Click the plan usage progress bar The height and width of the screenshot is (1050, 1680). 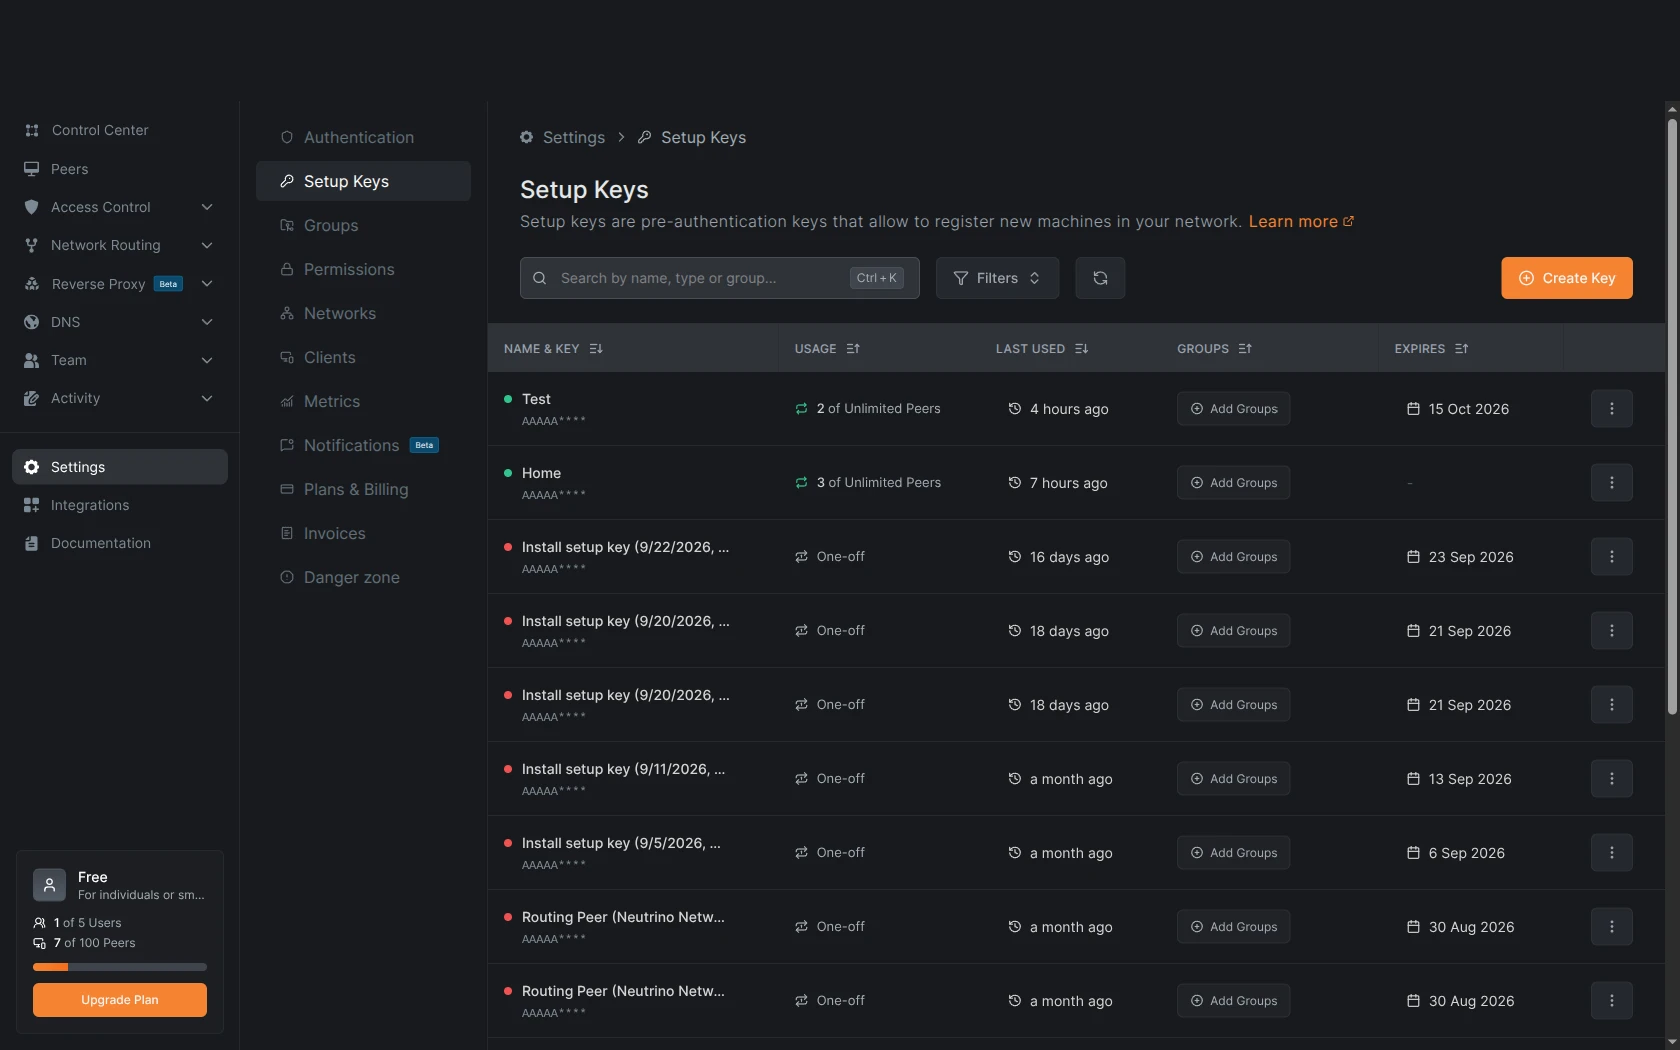tap(120, 967)
